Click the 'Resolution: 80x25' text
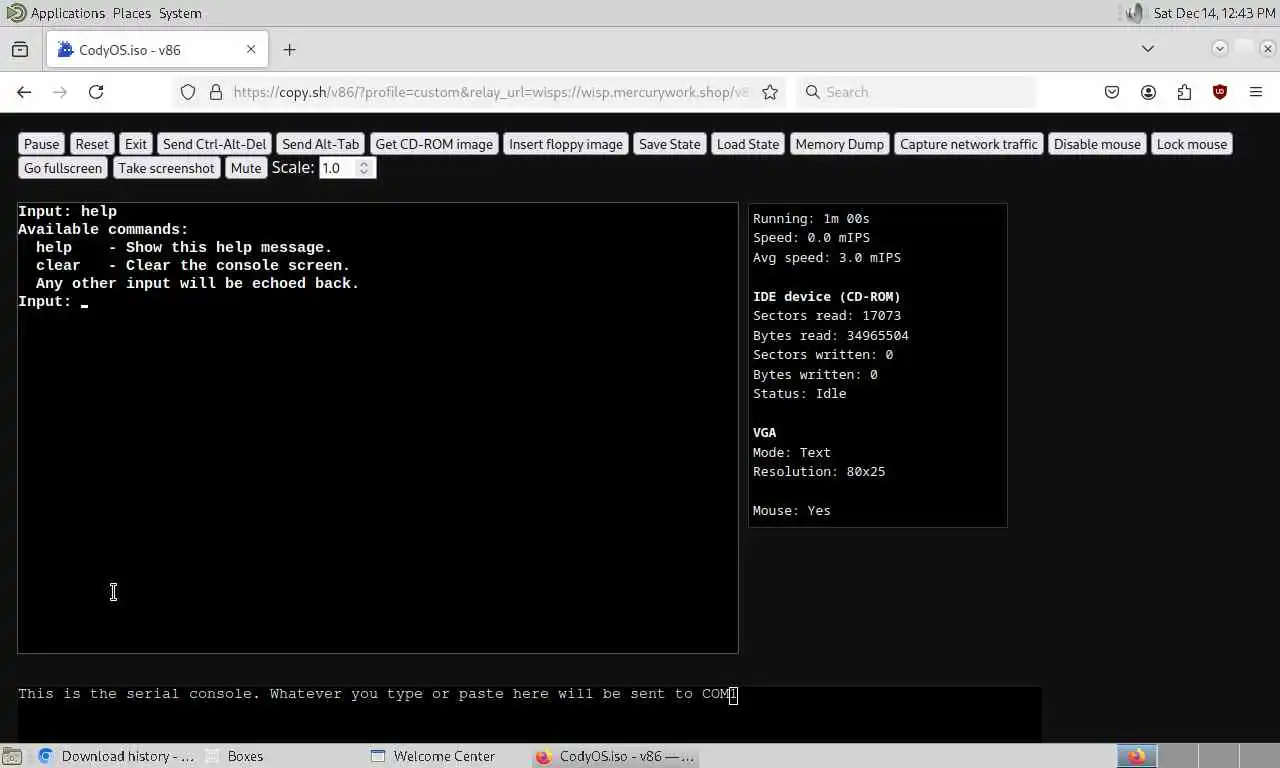The image size is (1280, 768). pyautogui.click(x=819, y=472)
